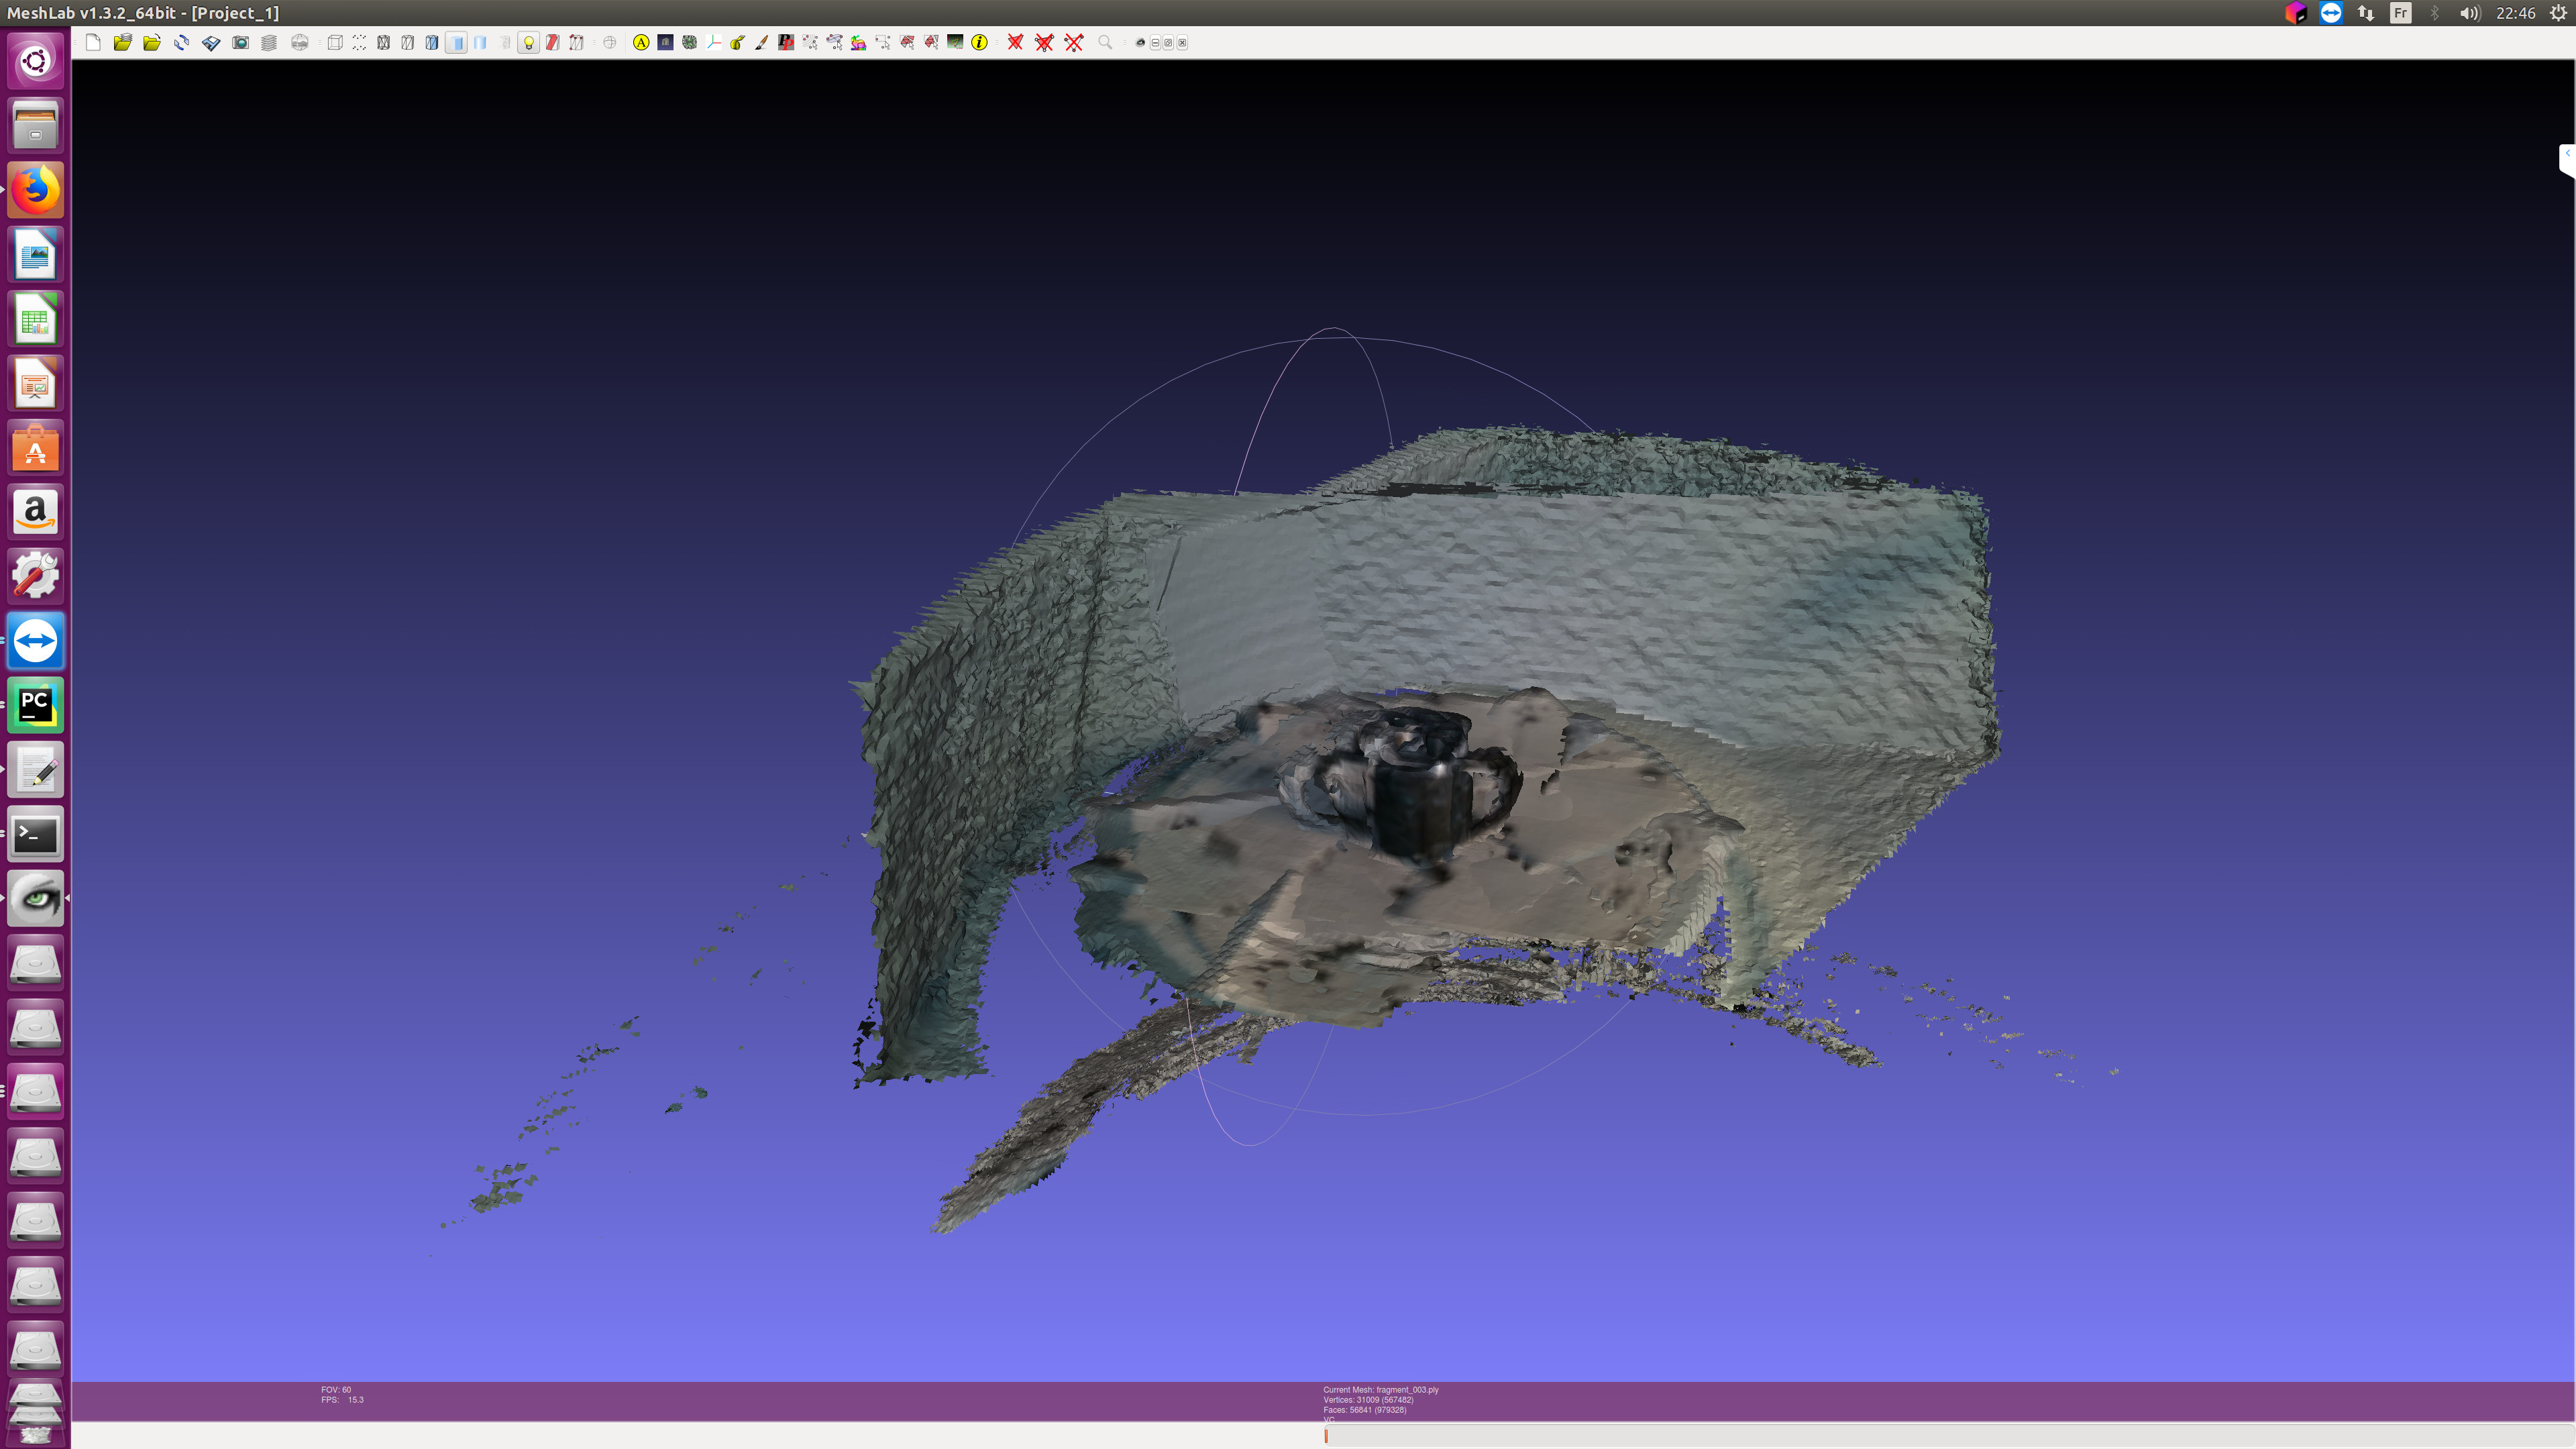Switch to hidden lines render mode

(407, 42)
